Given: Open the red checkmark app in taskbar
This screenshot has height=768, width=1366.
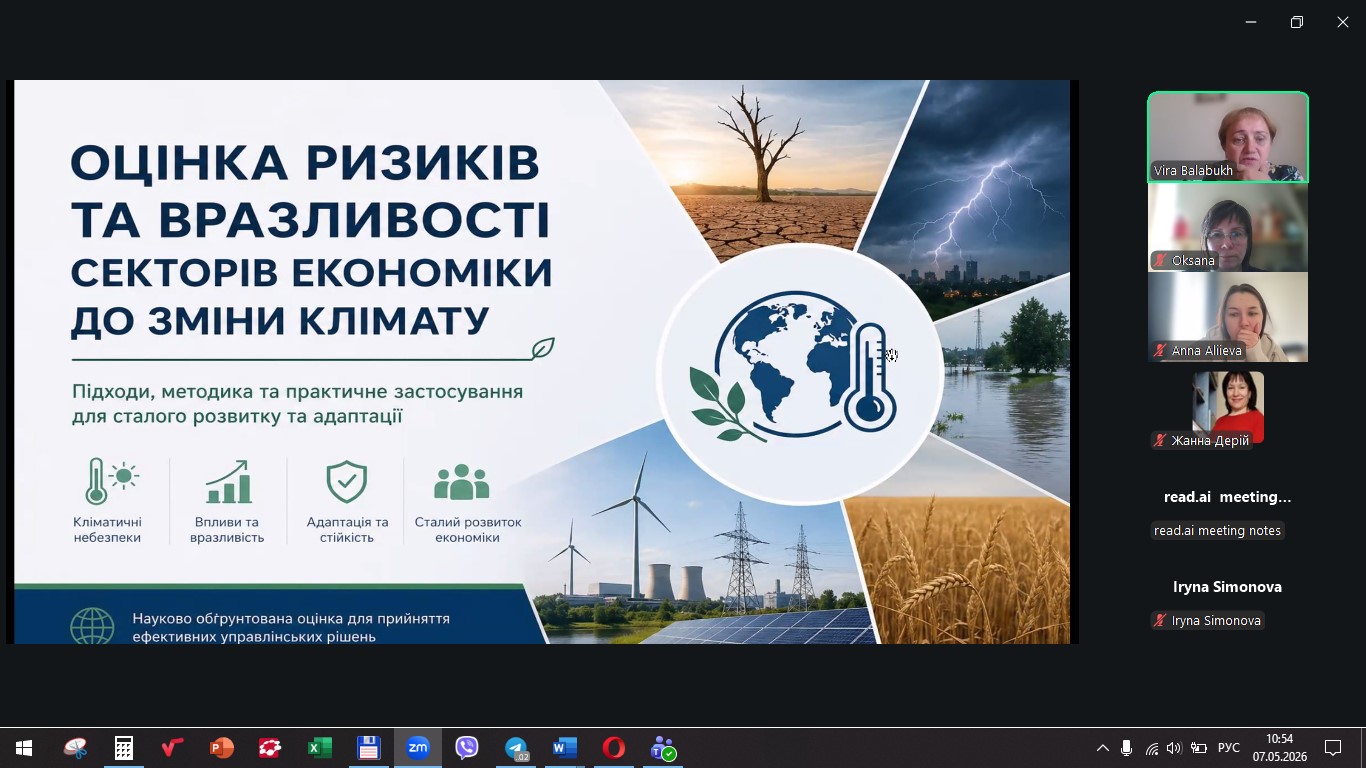Looking at the screenshot, I should click(x=173, y=748).
